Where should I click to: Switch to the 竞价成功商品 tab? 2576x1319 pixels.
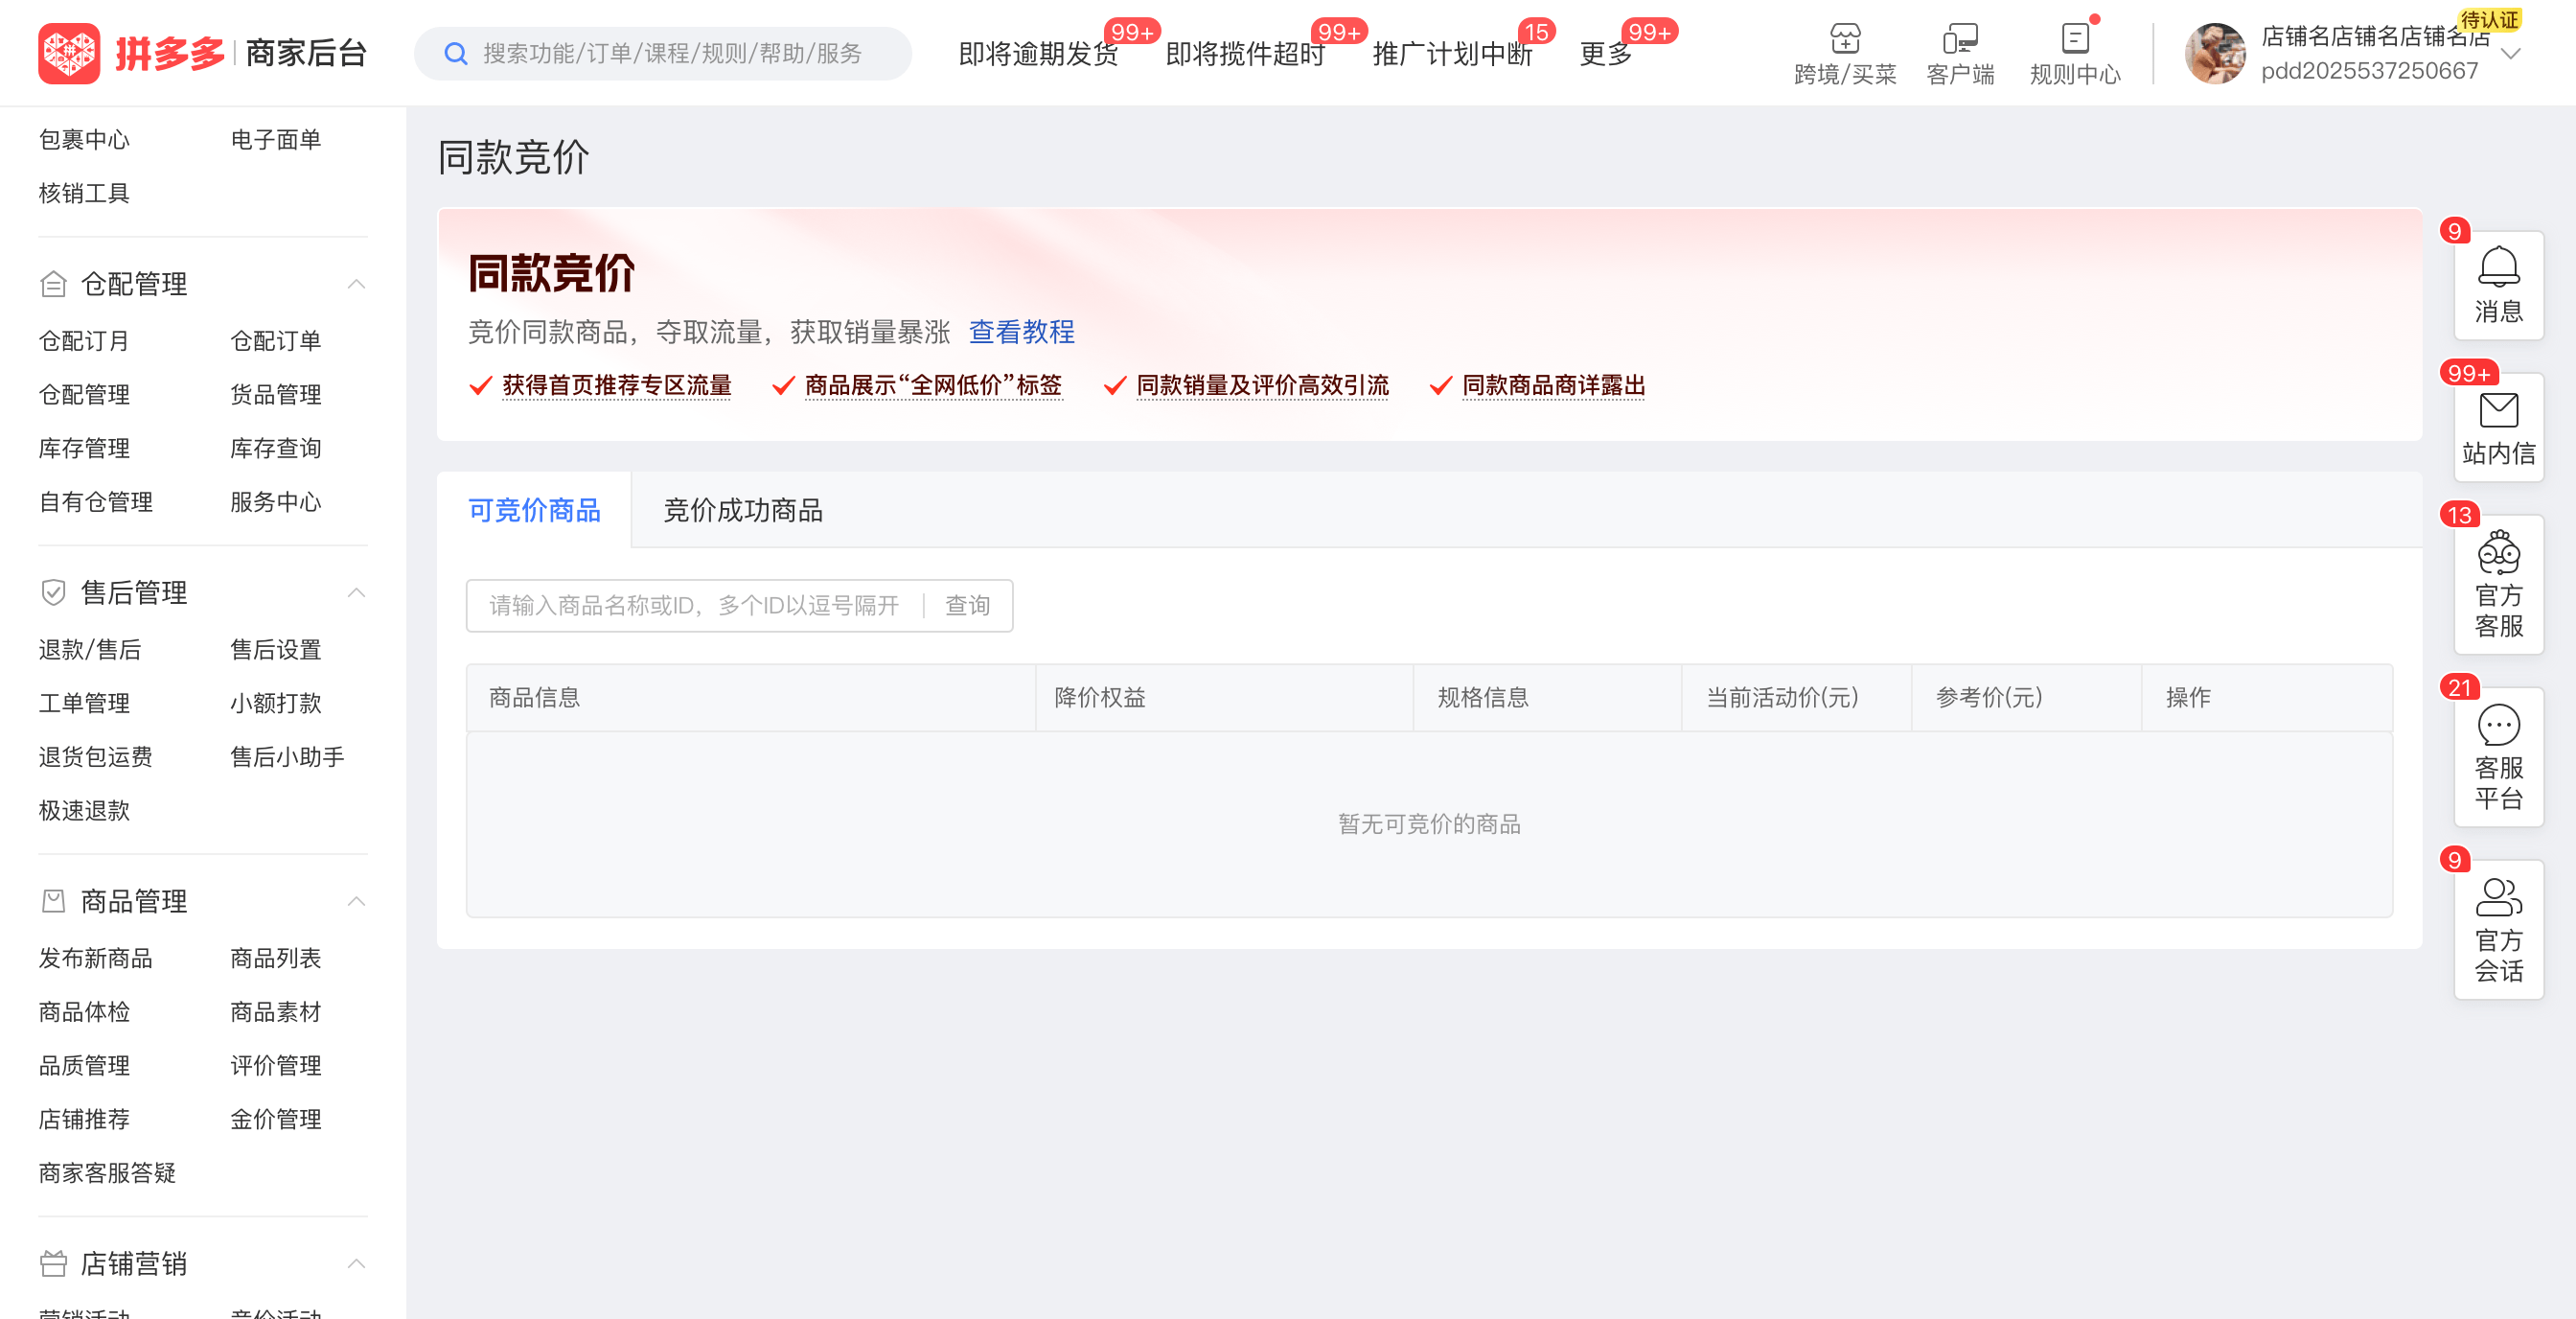click(x=742, y=511)
